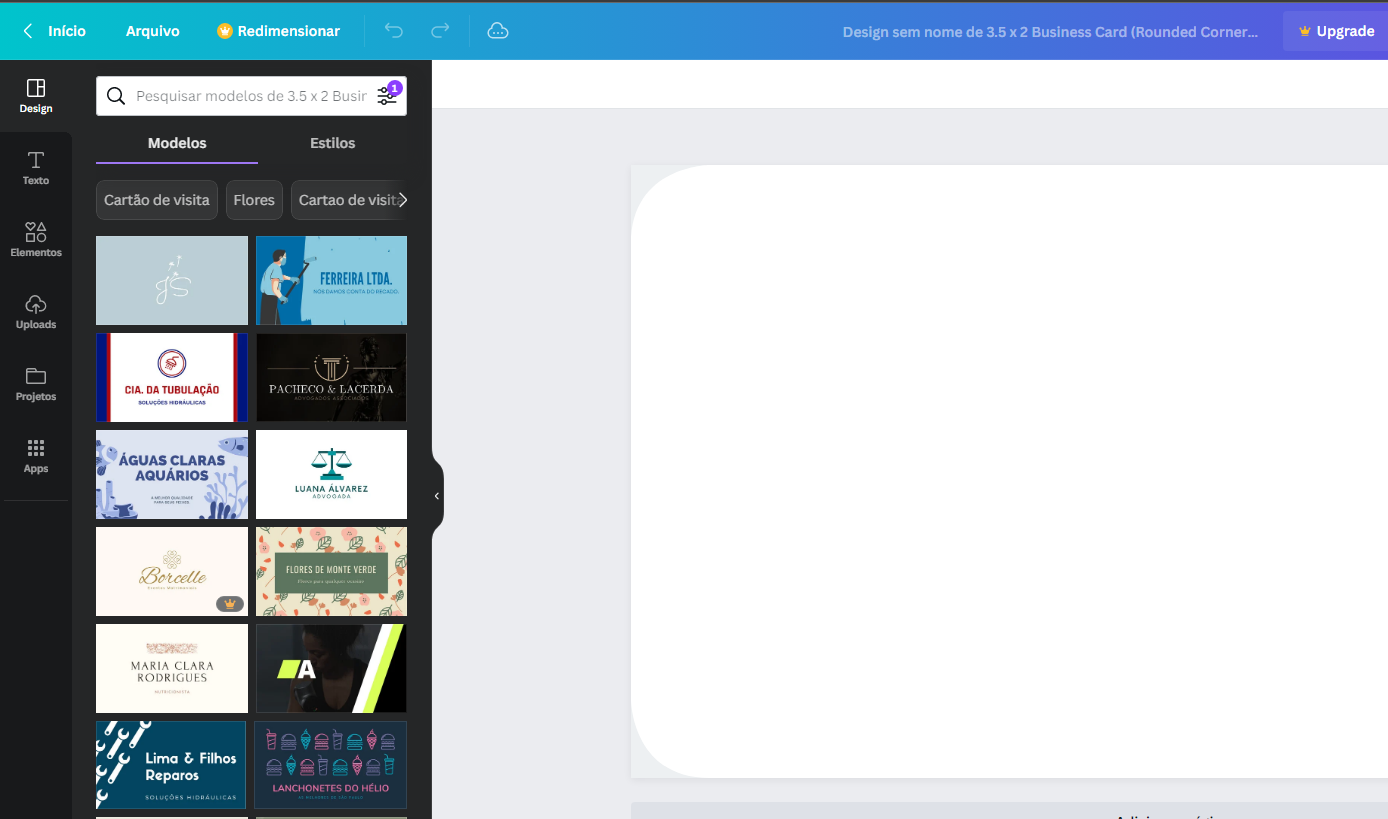Choose the Ferreira Ltda. template
The height and width of the screenshot is (819, 1388).
[x=331, y=280]
